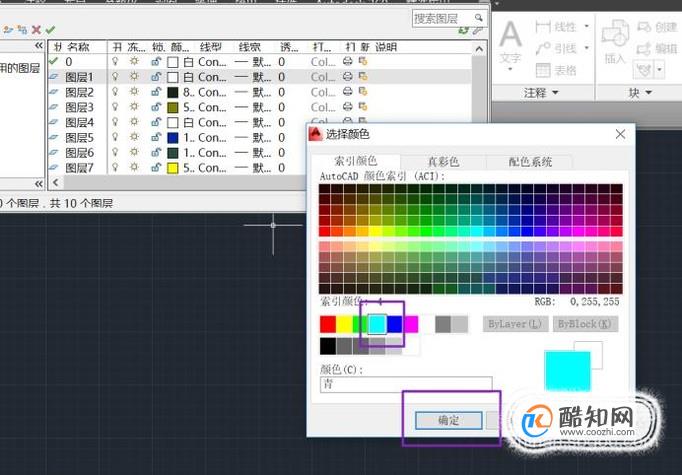The width and height of the screenshot is (682, 475).
Task: Pick the red standard color swatch
Action: point(328,324)
